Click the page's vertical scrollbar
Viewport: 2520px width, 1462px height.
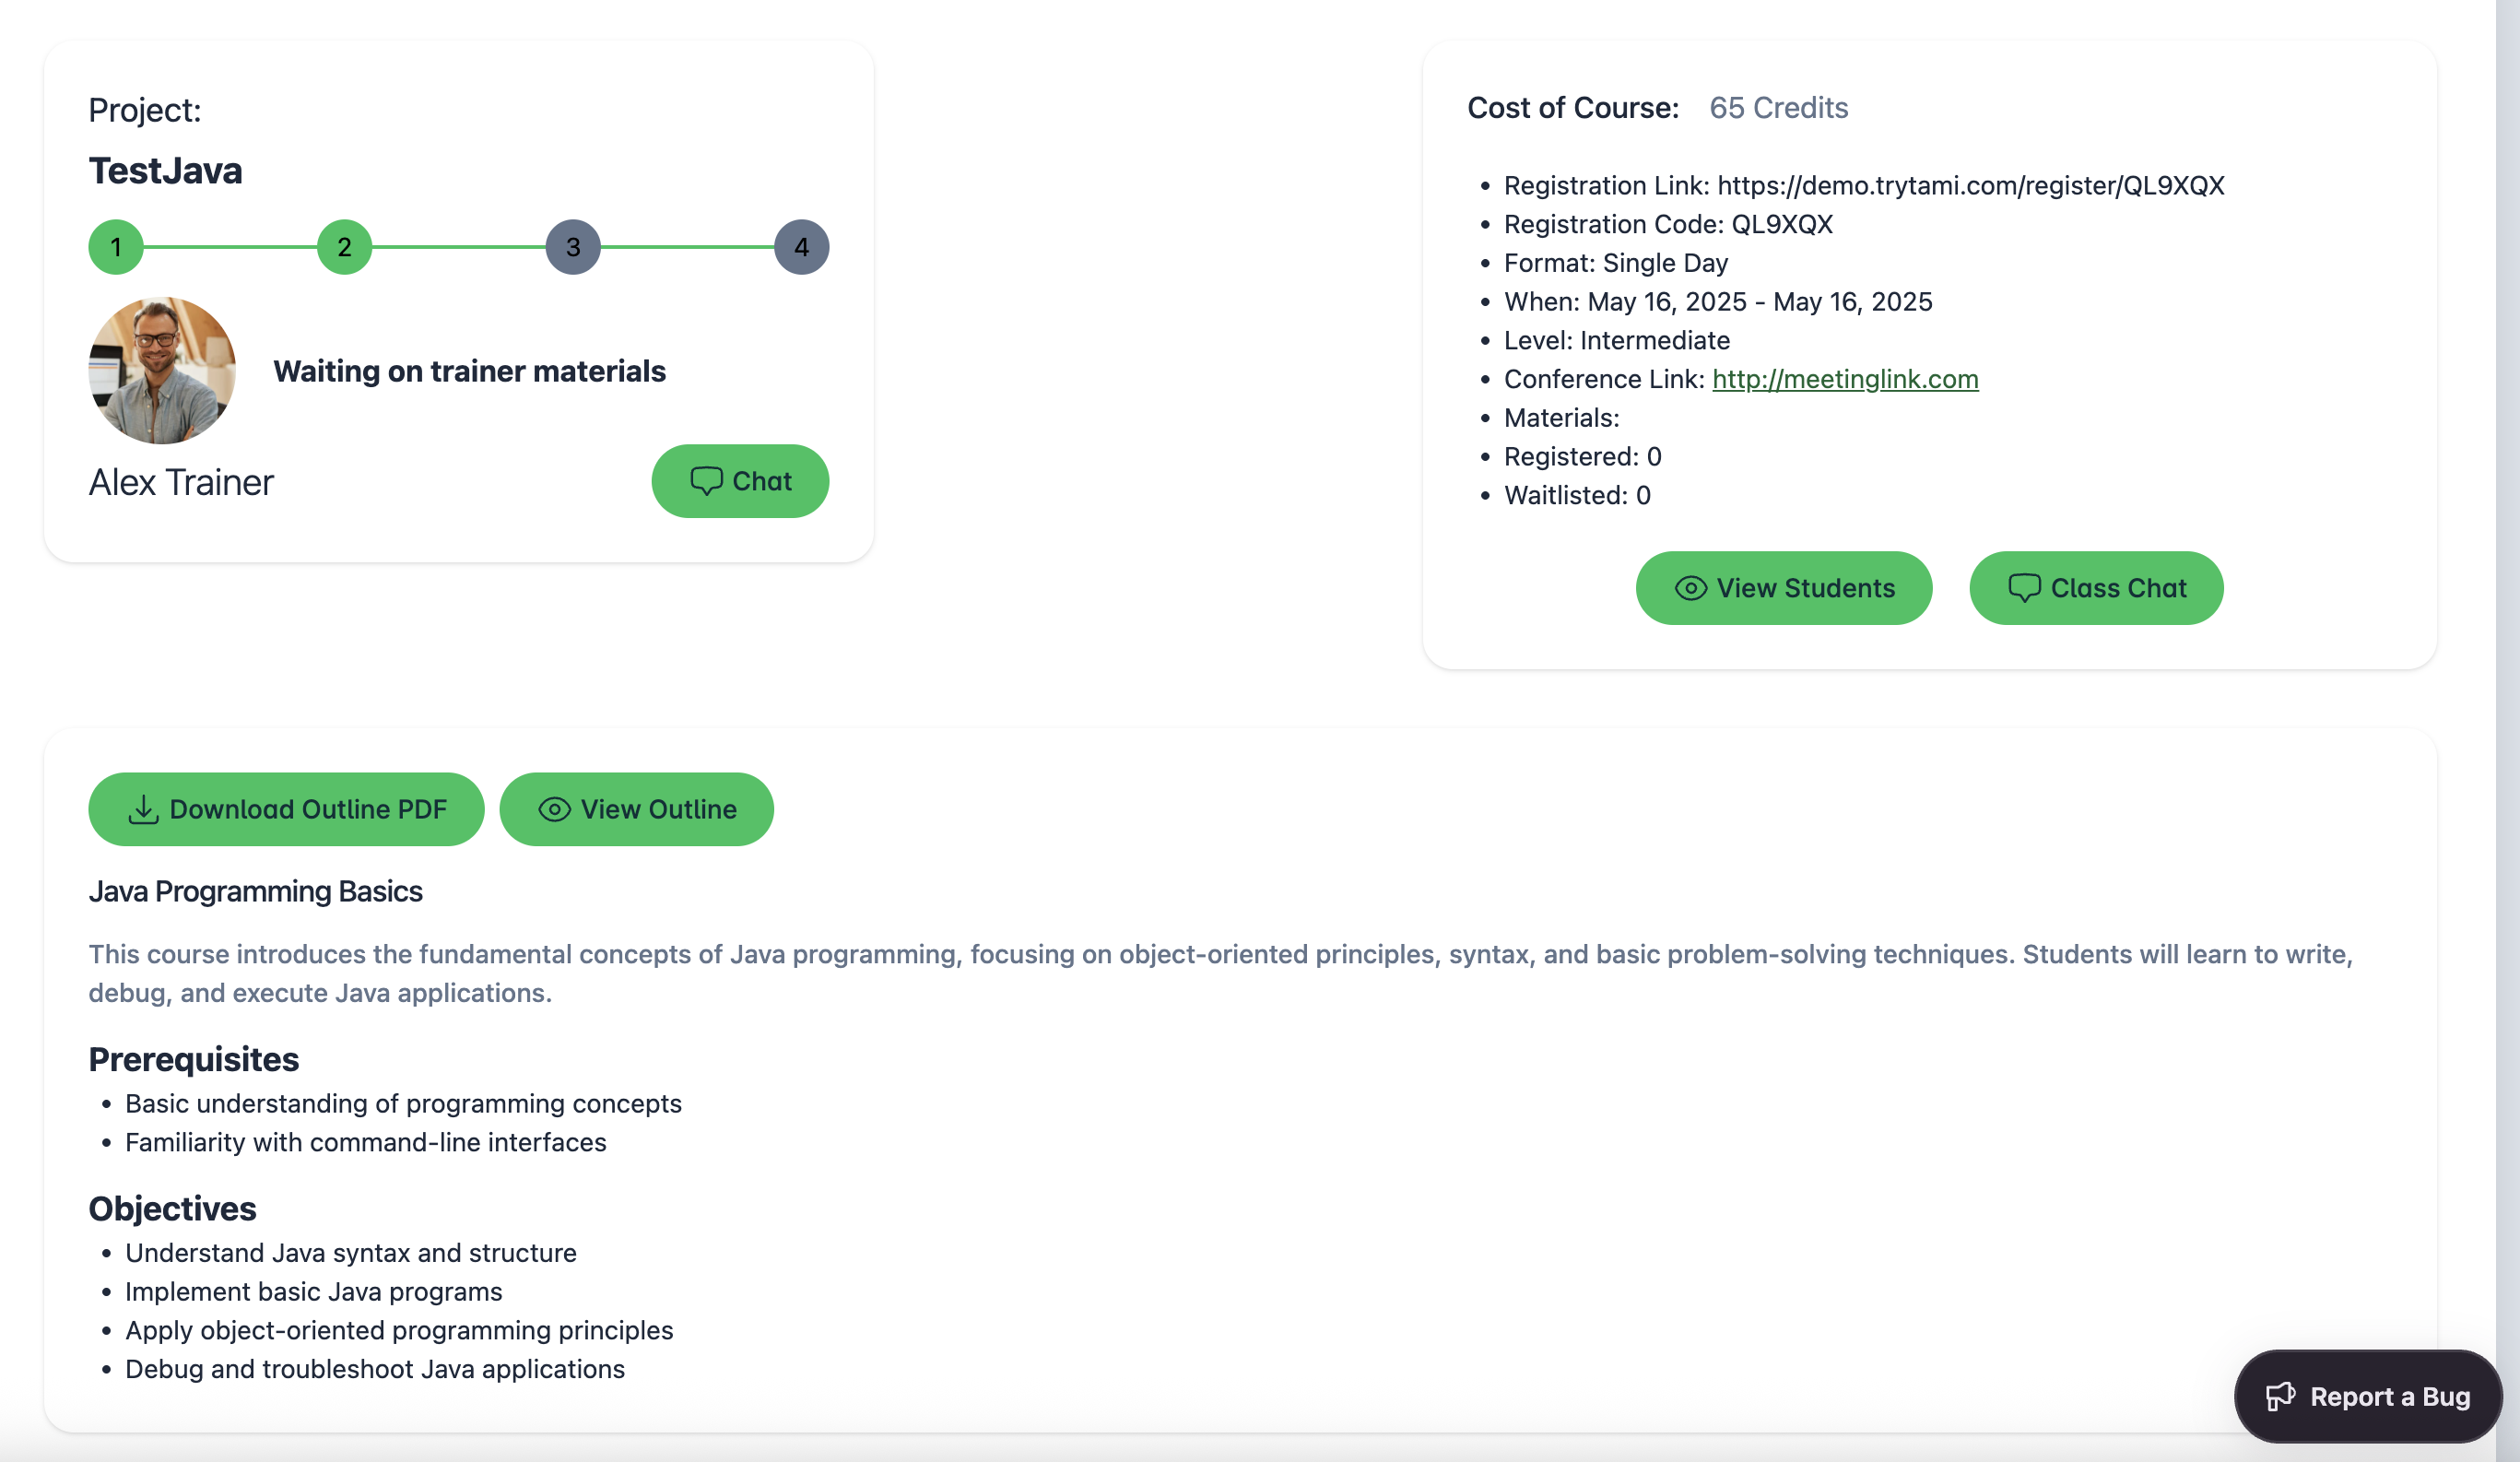[2507, 700]
